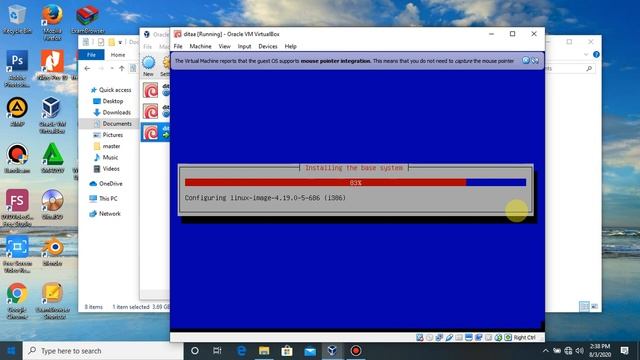Open the Machine menu

200,47
